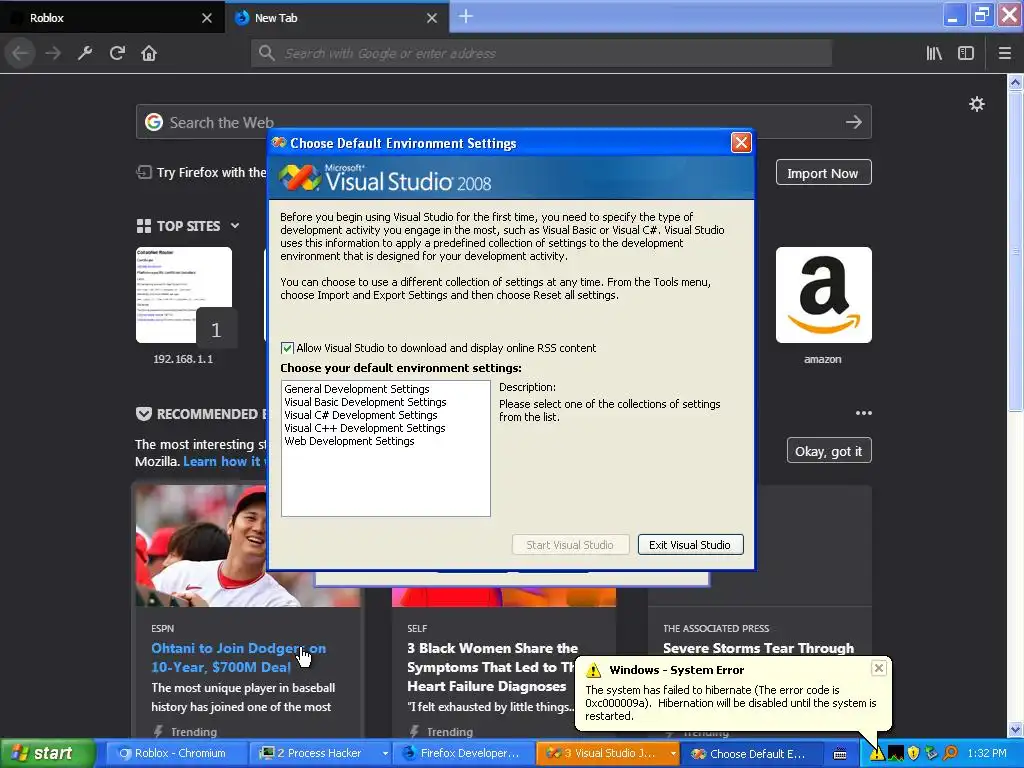This screenshot has height=768, width=1024.
Task: Open Severe Storms Tear Through article
Action: 758,648
